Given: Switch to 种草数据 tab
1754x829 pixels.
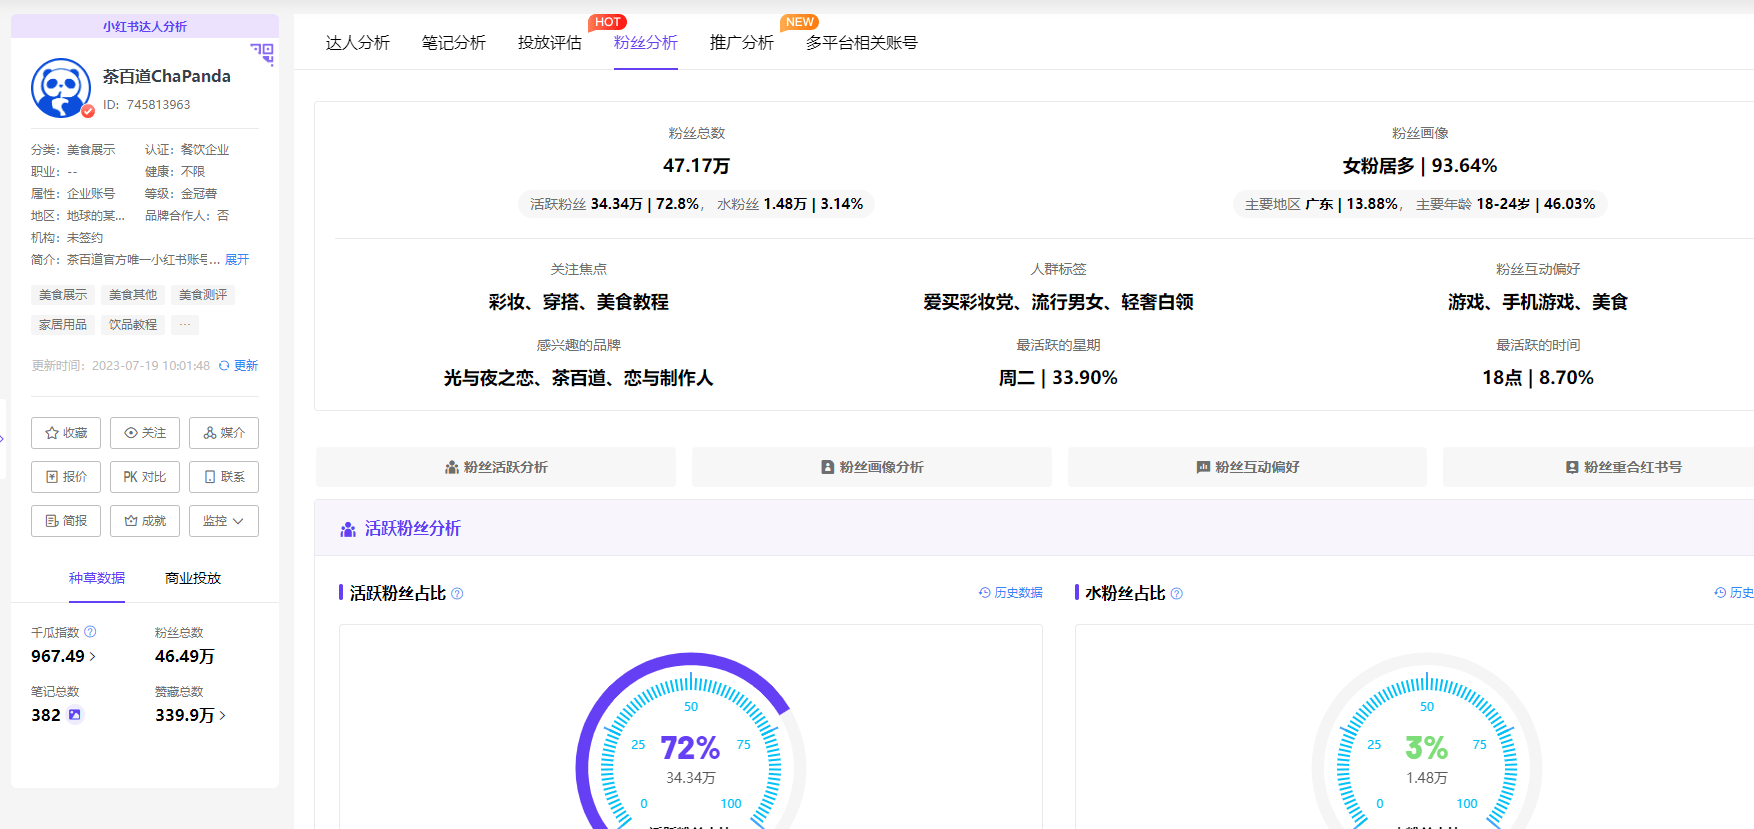Looking at the screenshot, I should coord(97,578).
